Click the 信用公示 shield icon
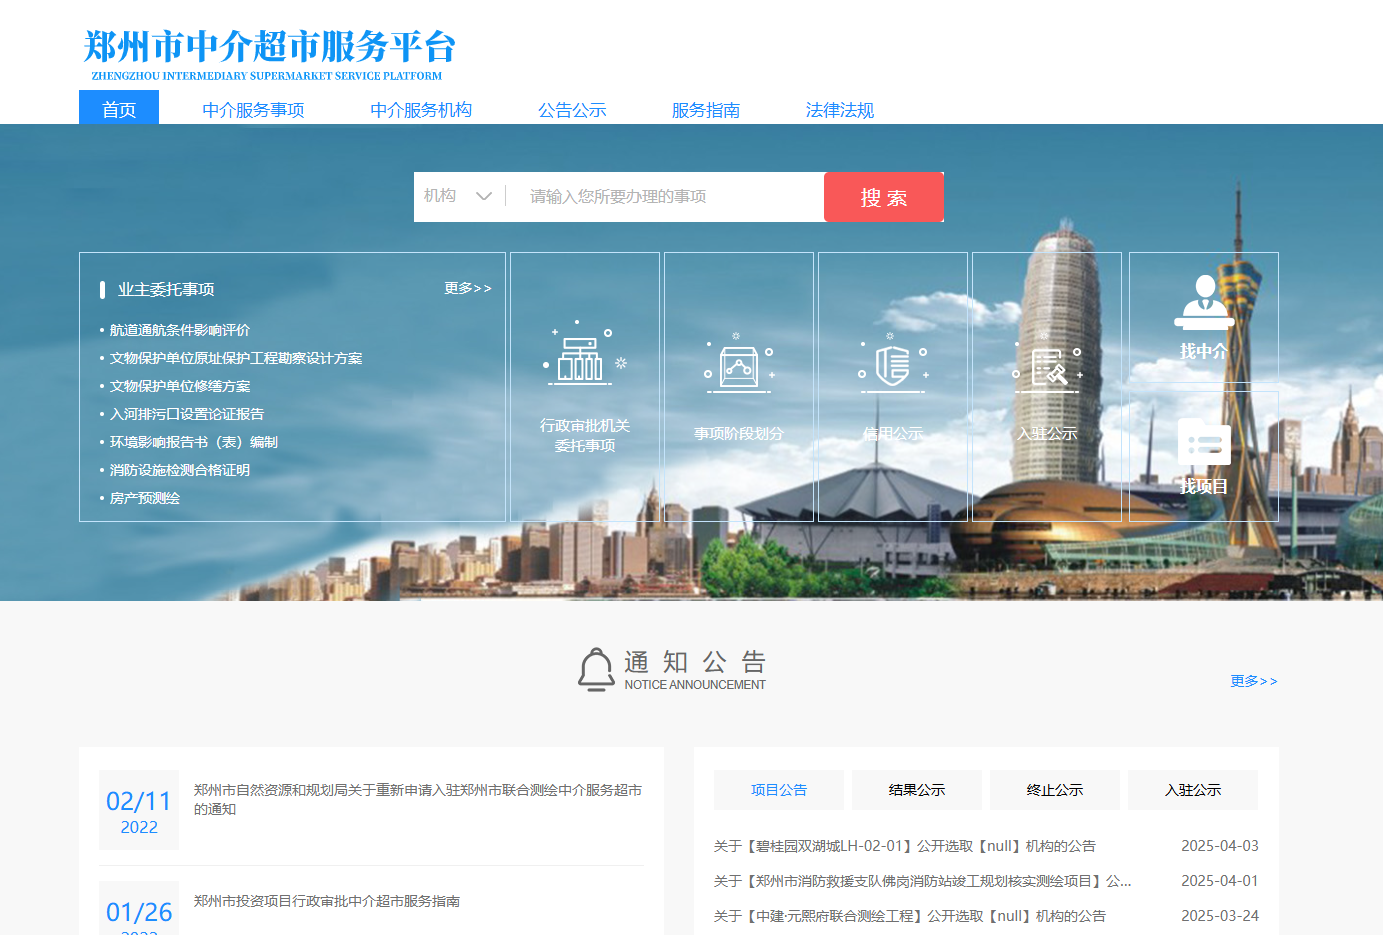The height and width of the screenshot is (935, 1383). coord(892,364)
